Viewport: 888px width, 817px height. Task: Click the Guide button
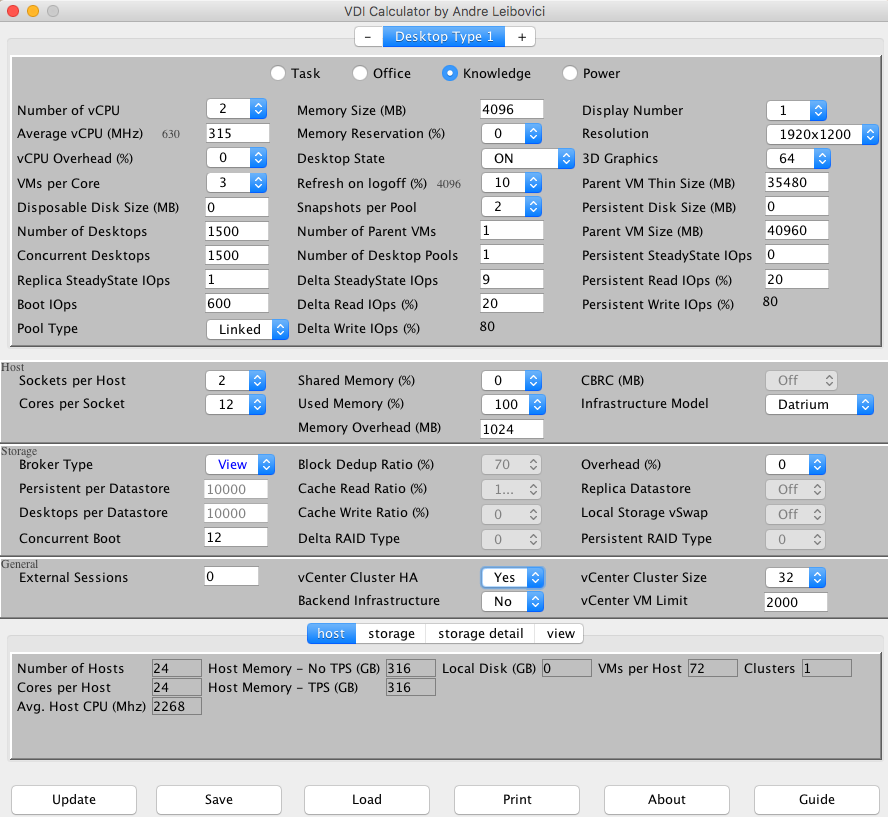817,799
